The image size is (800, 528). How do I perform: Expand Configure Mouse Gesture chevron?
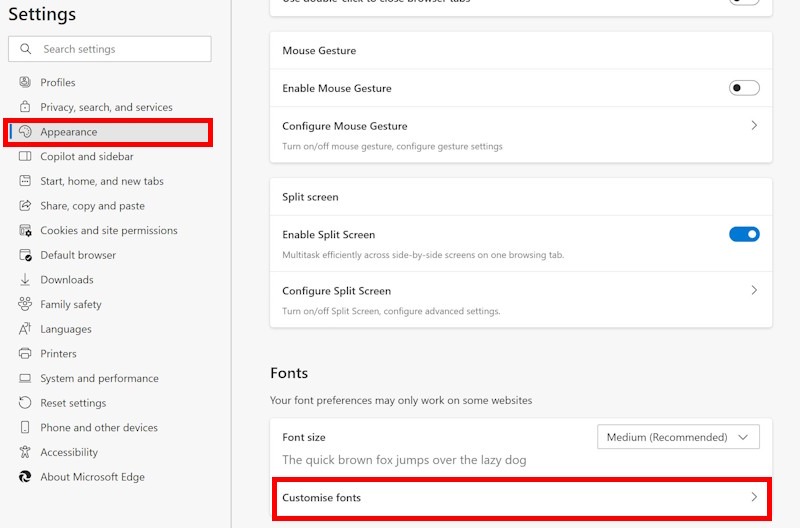(754, 126)
